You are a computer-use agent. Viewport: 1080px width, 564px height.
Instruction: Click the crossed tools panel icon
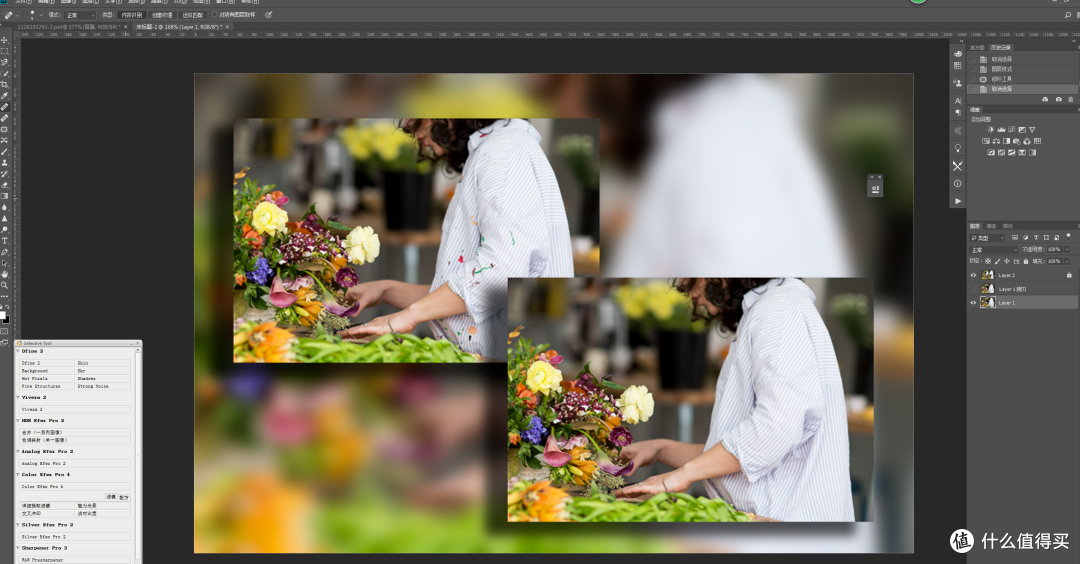click(957, 166)
